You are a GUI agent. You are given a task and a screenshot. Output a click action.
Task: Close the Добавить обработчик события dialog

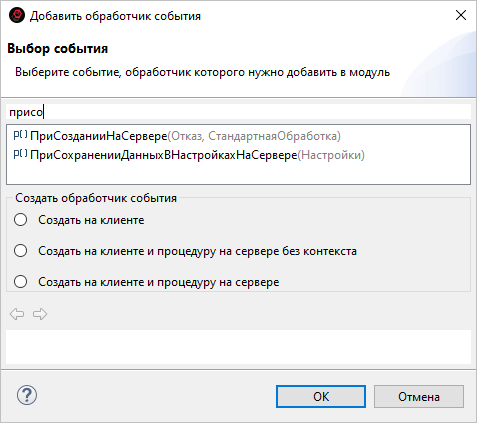tap(461, 15)
